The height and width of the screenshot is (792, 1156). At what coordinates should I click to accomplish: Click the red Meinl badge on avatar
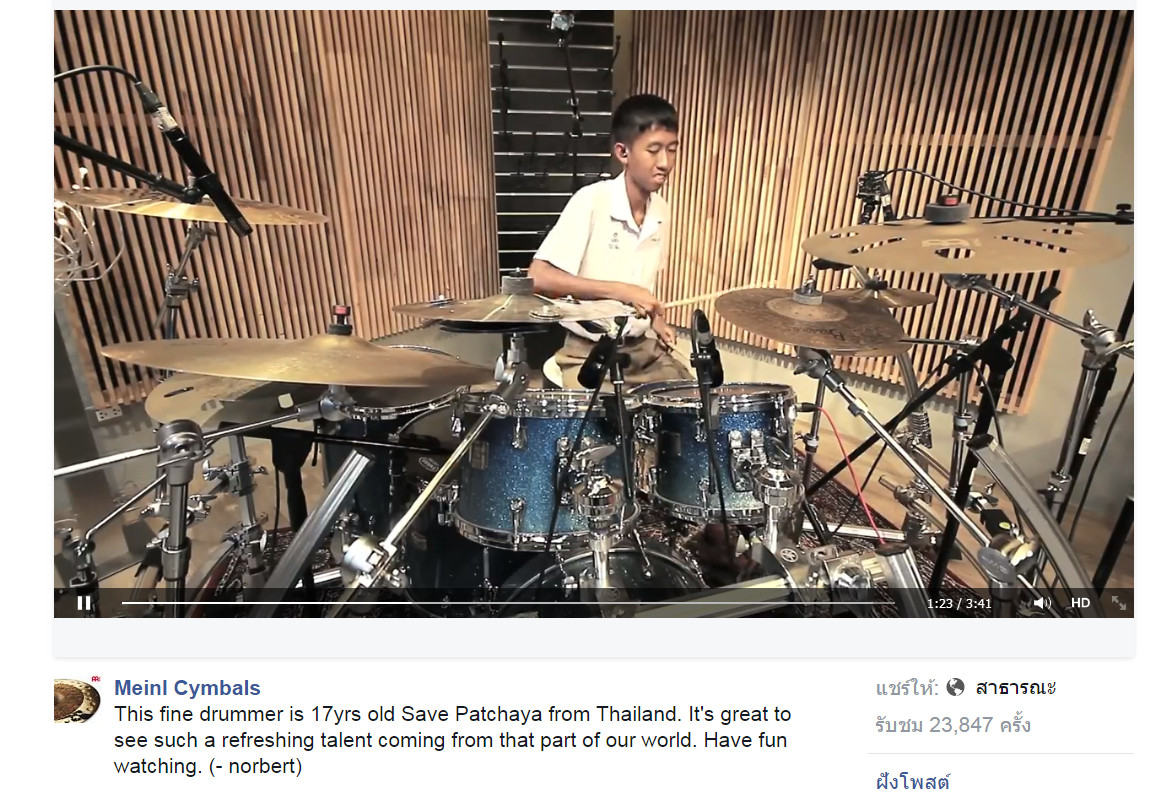click(95, 678)
